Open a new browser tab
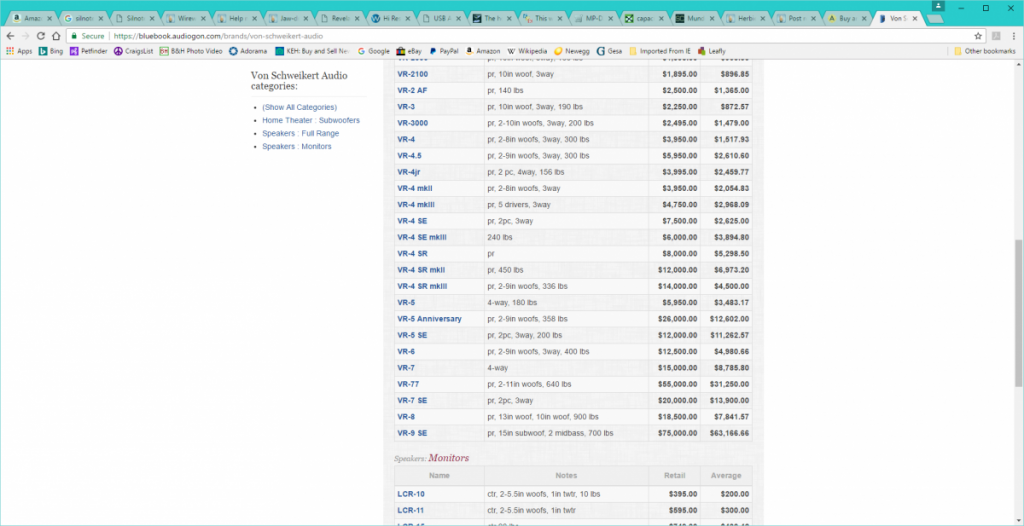Viewport: 1024px width, 526px height. (935, 19)
